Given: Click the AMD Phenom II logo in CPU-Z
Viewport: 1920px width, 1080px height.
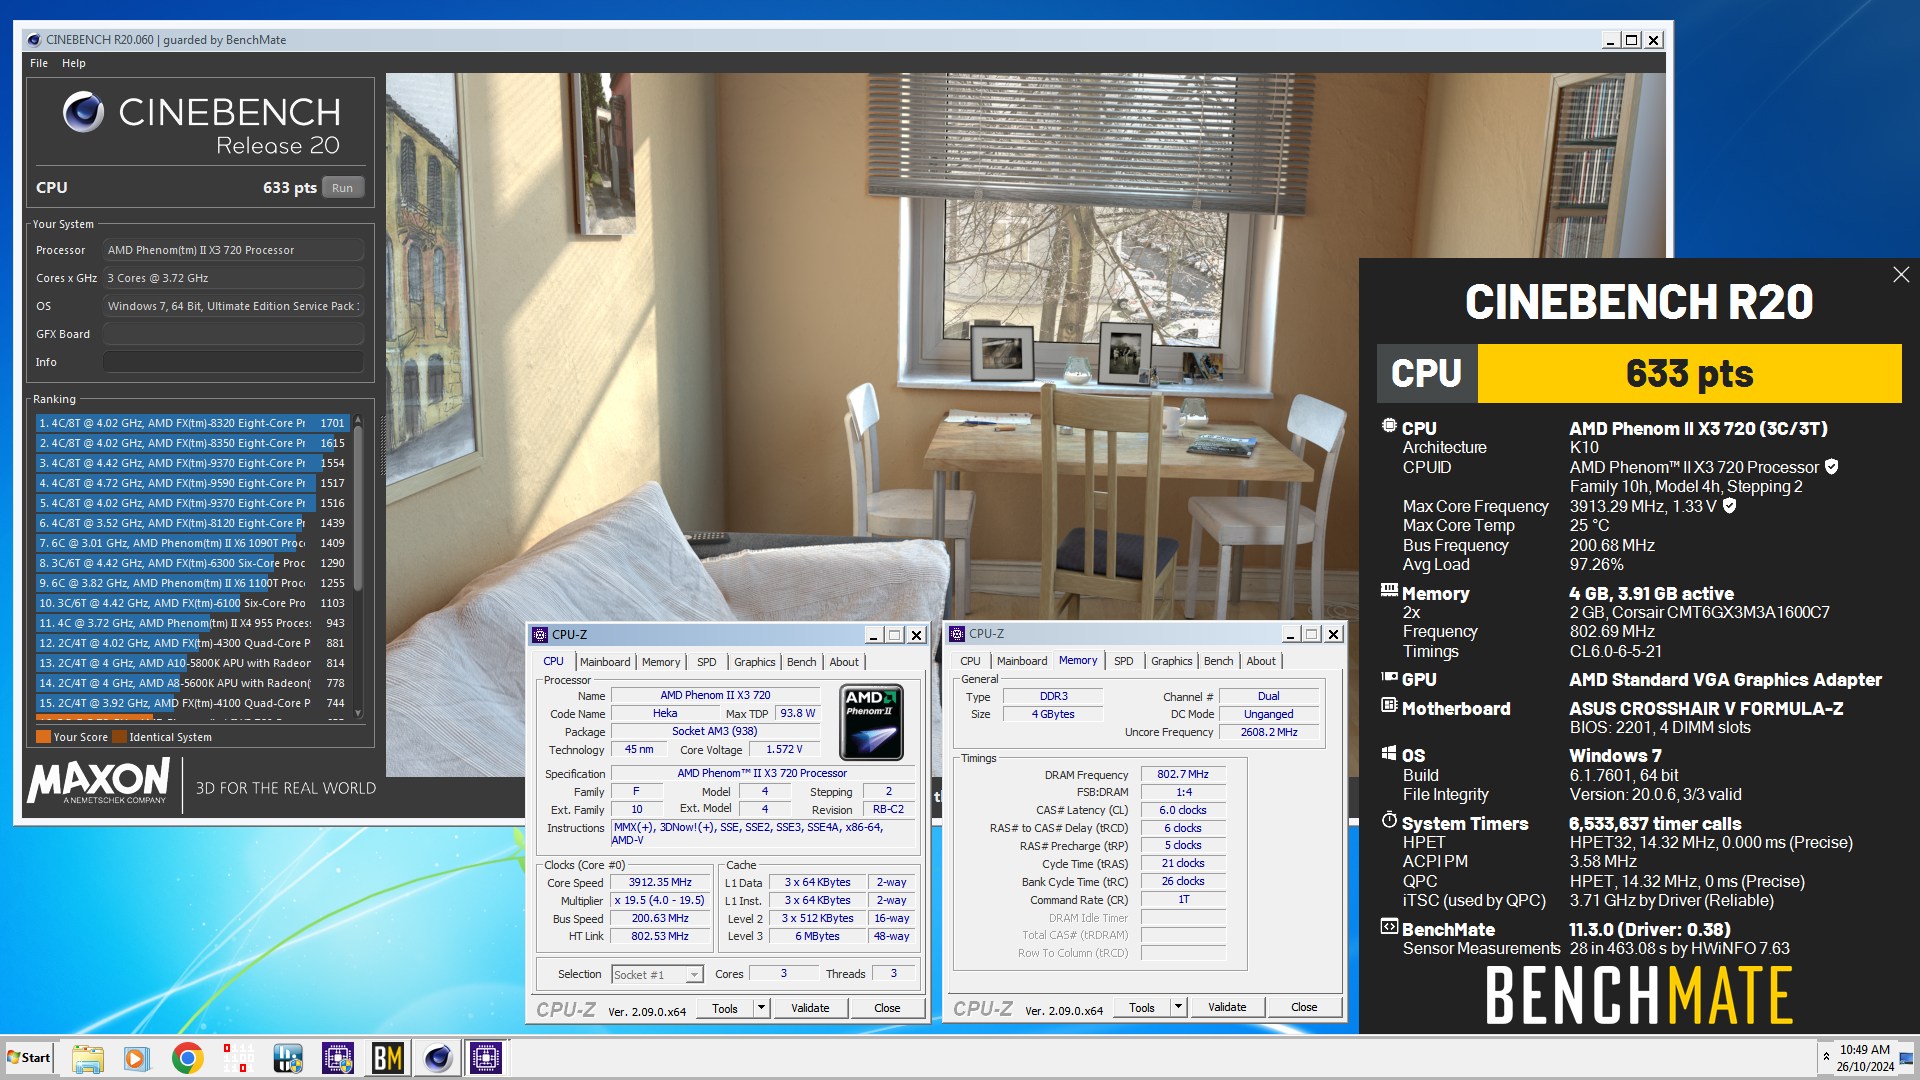Looking at the screenshot, I should pos(872,722).
